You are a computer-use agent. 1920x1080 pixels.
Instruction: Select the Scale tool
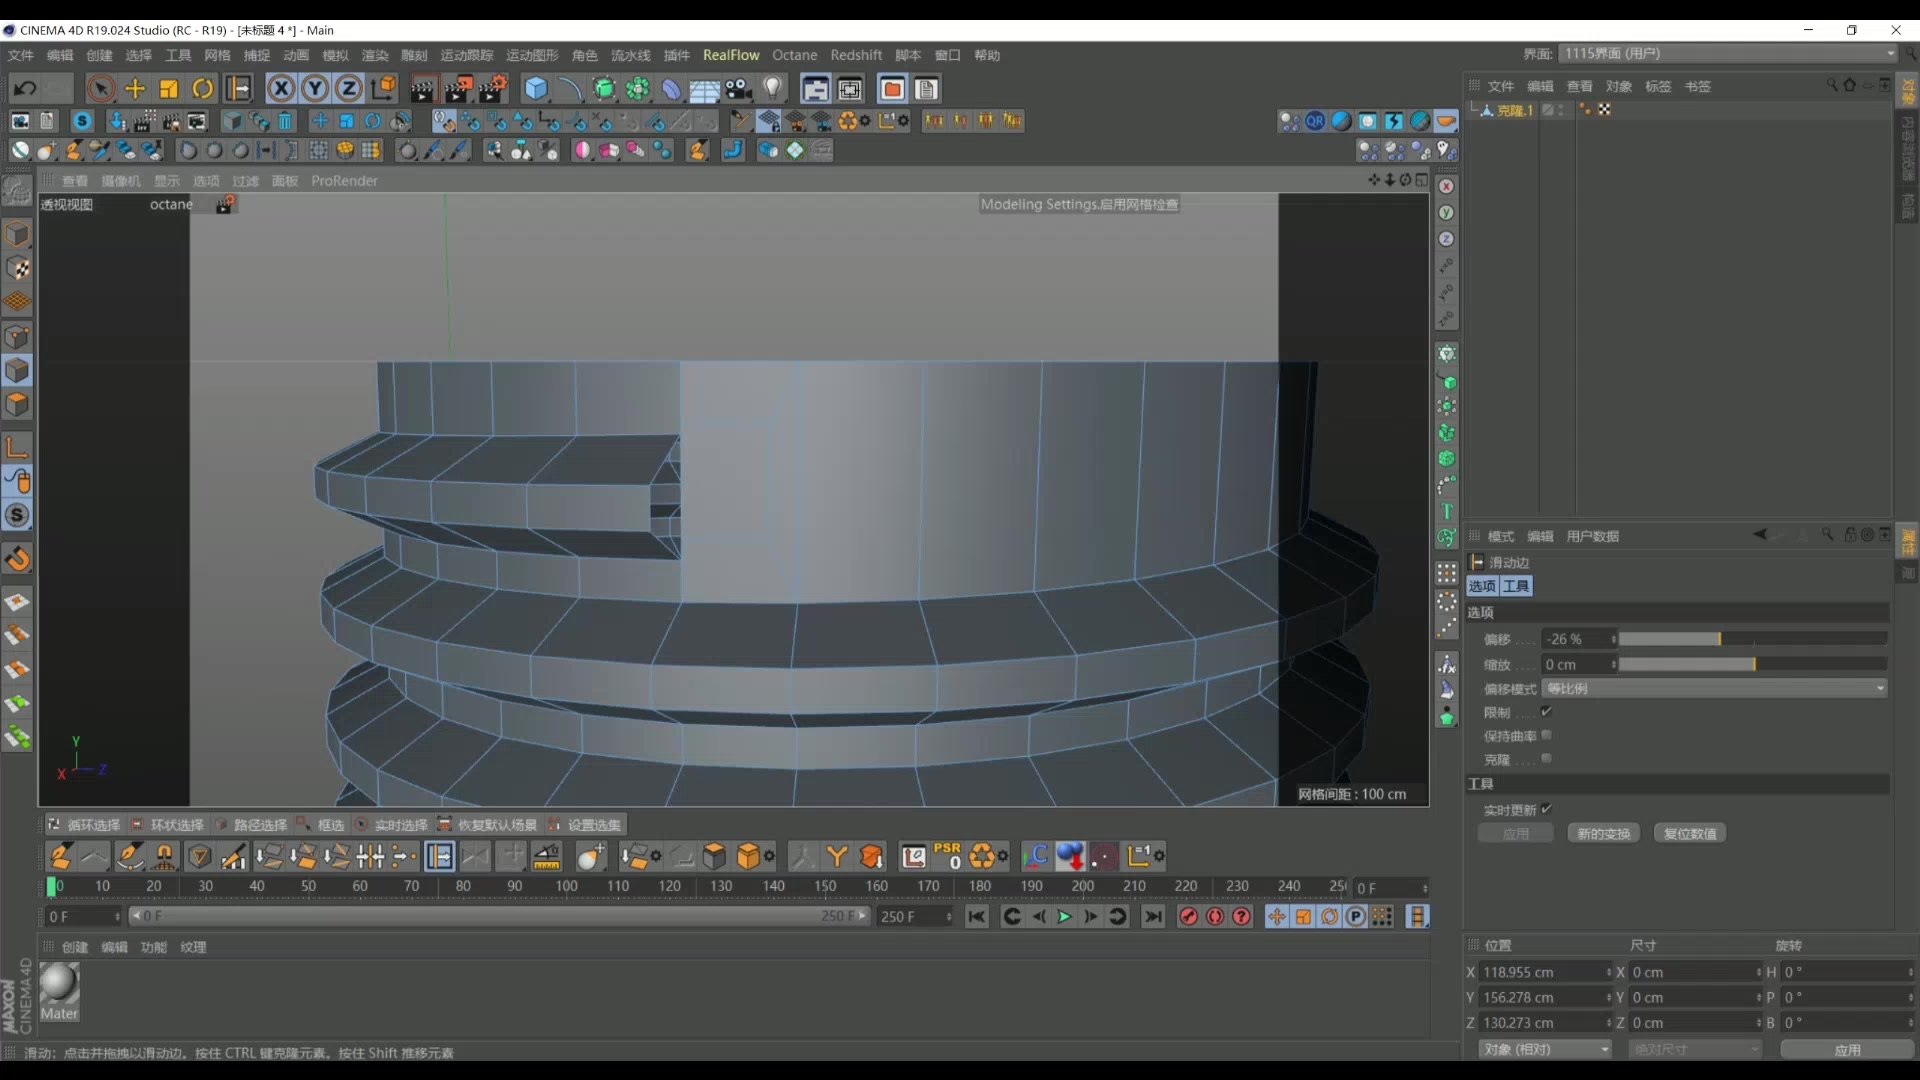168,88
